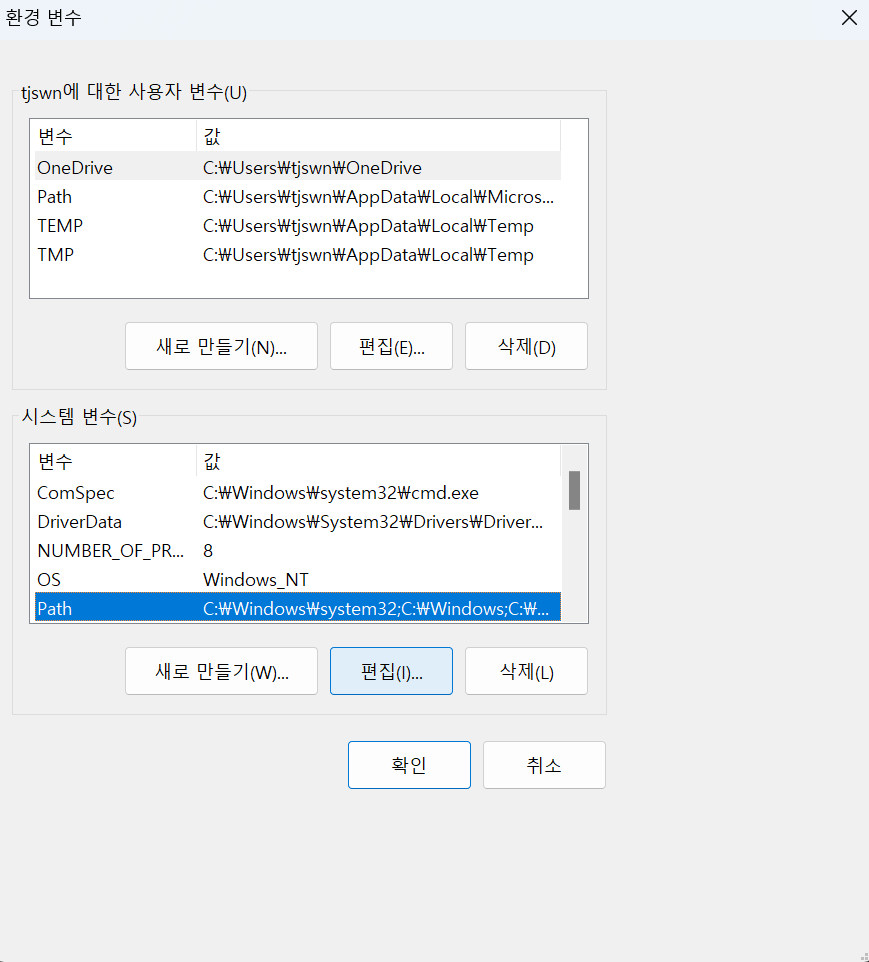
Task: Click the Windows_NT value cell
Action: [x=256, y=580]
